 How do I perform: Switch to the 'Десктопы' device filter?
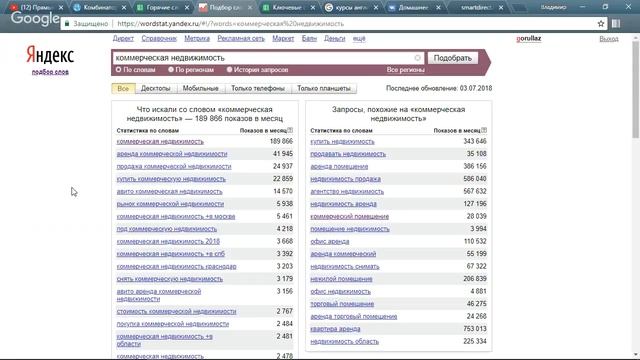[156, 88]
